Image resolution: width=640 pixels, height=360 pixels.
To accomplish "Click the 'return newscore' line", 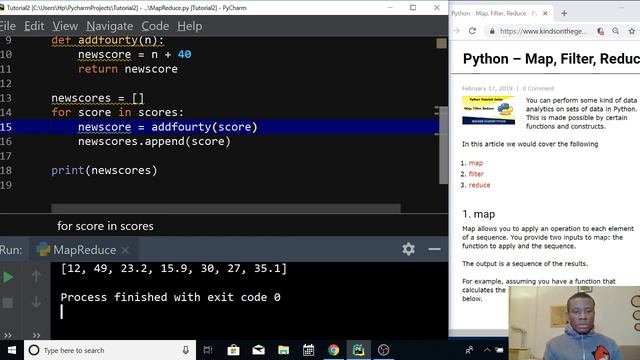I will point(128,69).
